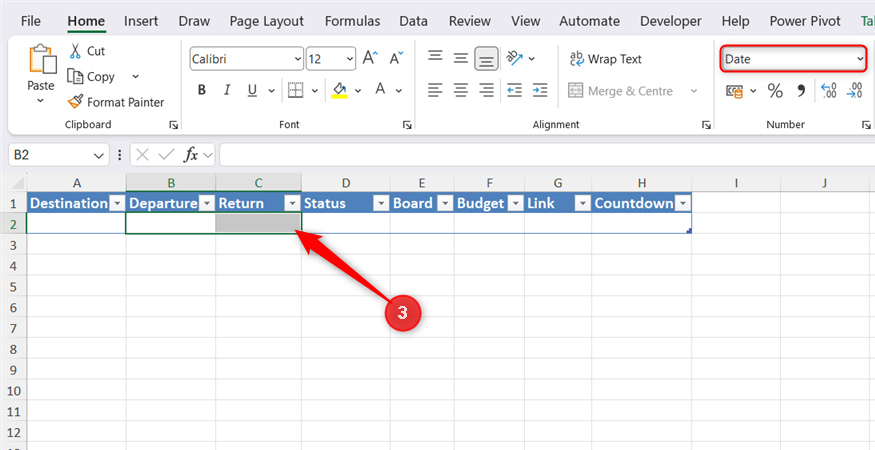The height and width of the screenshot is (450, 875).
Task: Apply comma style format
Action: (x=801, y=90)
